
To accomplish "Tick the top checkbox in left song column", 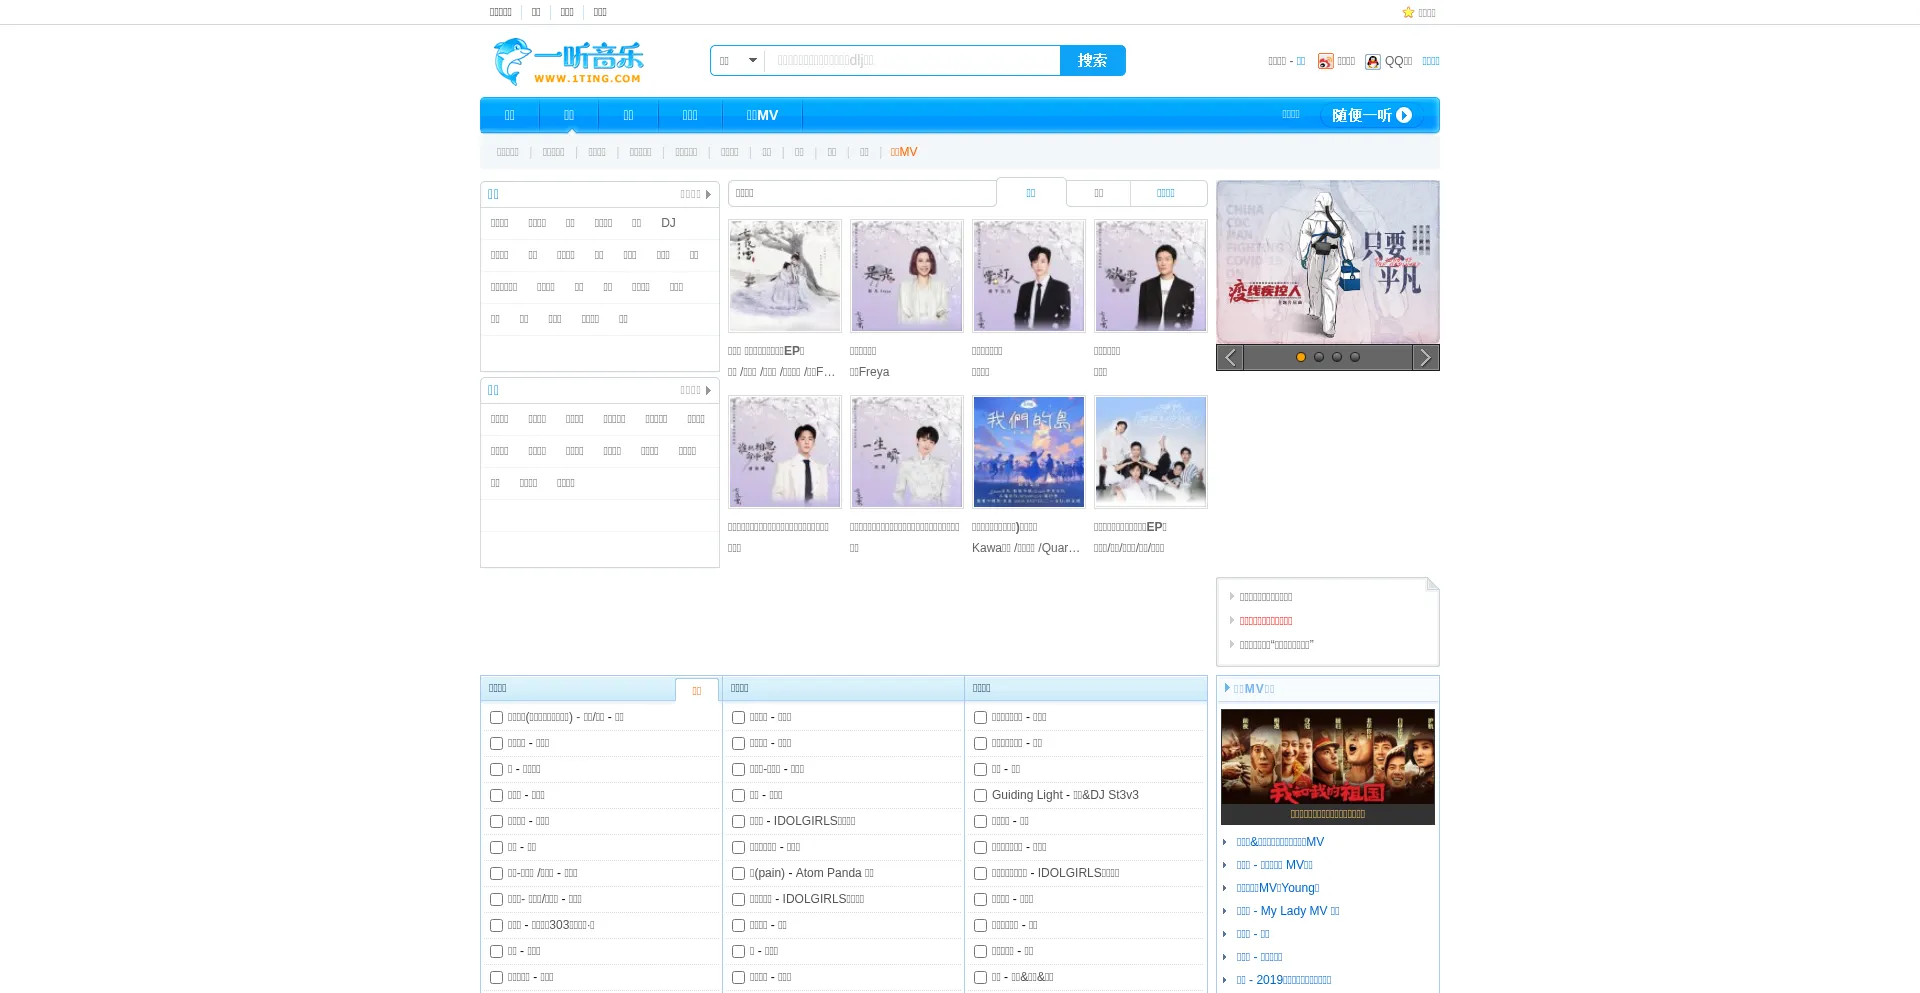I will 496,718.
